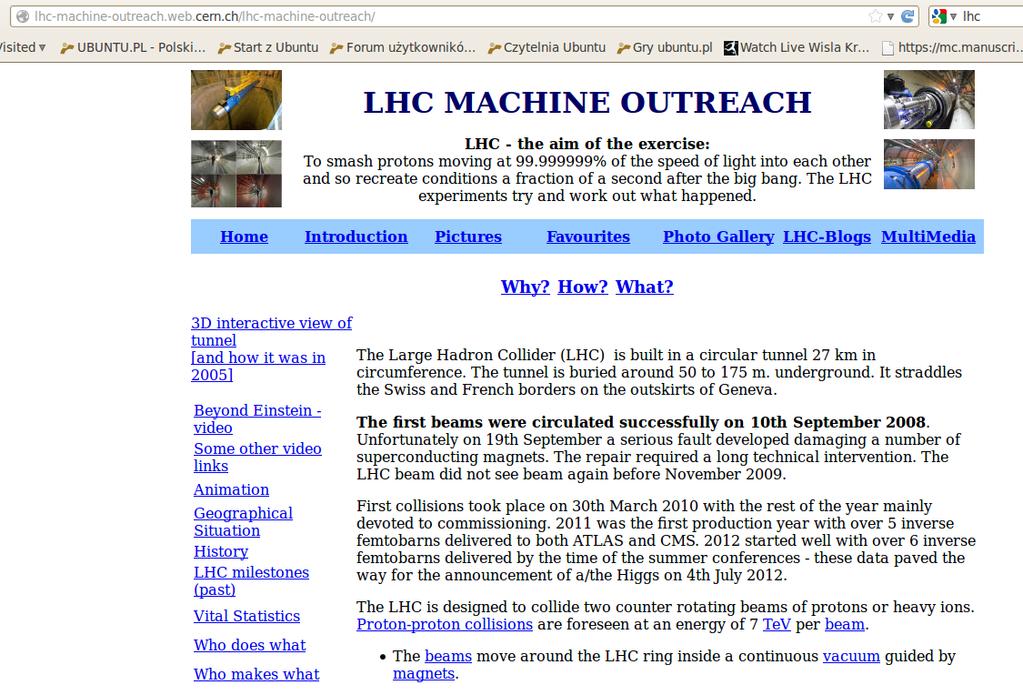The height and width of the screenshot is (695, 1023).
Task: Click the blue magnet tunnel thumbnail
Action: (929, 164)
